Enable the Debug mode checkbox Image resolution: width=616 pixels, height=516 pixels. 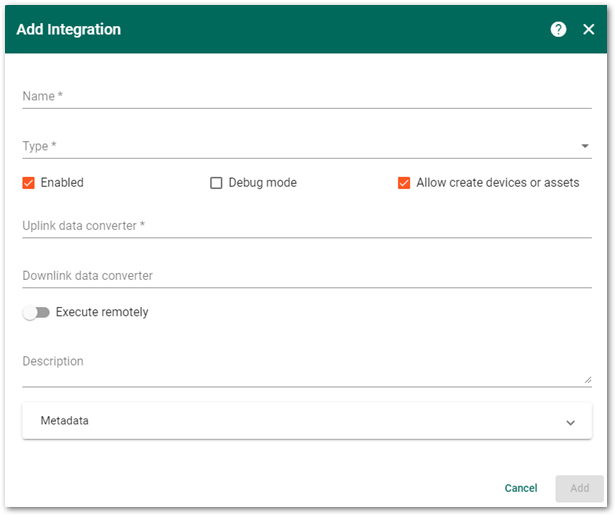pos(216,183)
